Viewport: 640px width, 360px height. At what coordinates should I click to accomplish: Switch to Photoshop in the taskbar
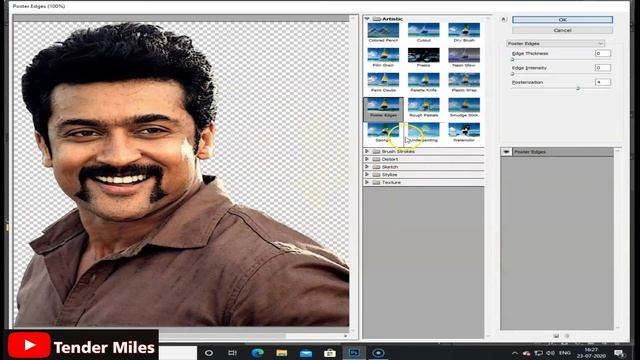pyautogui.click(x=354, y=353)
